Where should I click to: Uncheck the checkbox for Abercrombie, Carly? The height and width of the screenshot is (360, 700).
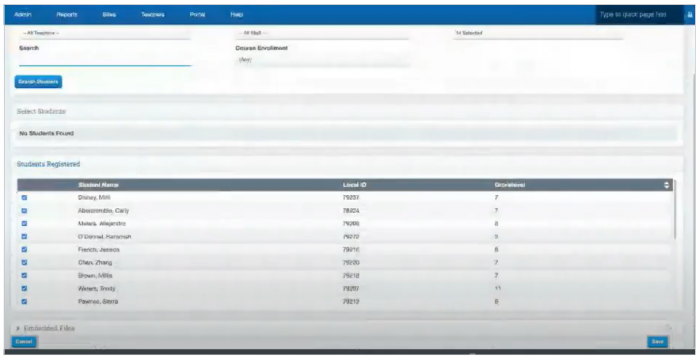(x=24, y=210)
